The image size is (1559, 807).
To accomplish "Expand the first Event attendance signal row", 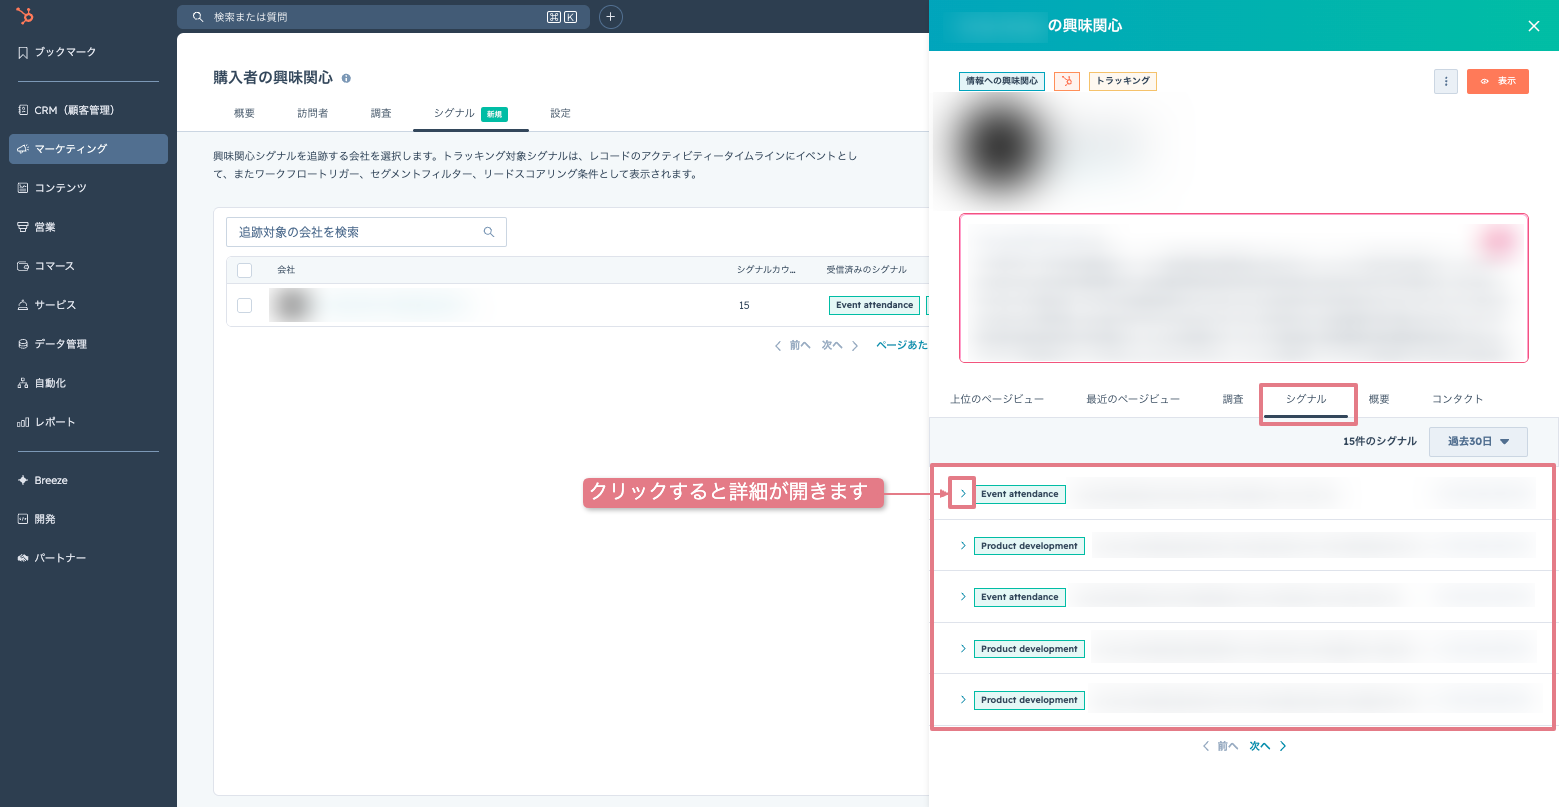I will pyautogui.click(x=963, y=494).
